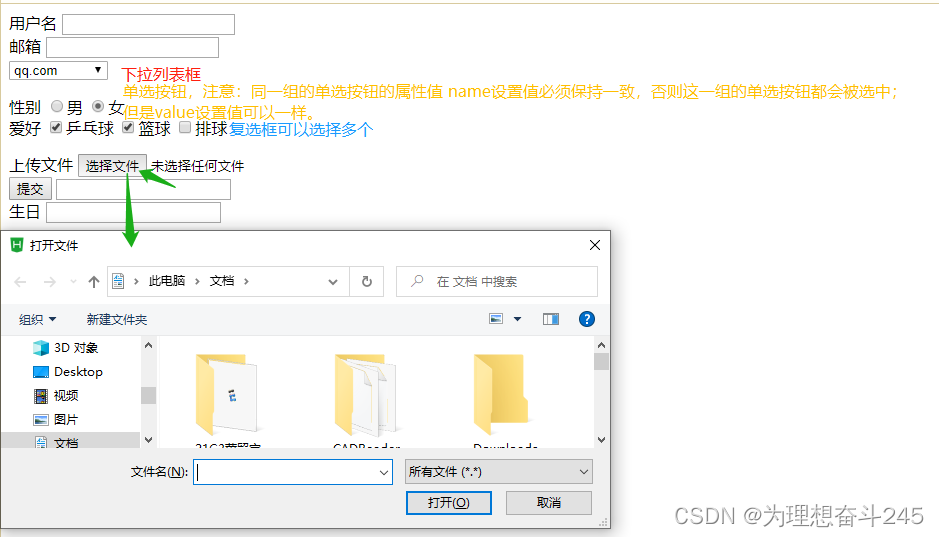Select the 女 radio button
The height and width of the screenshot is (537, 939).
point(98,106)
